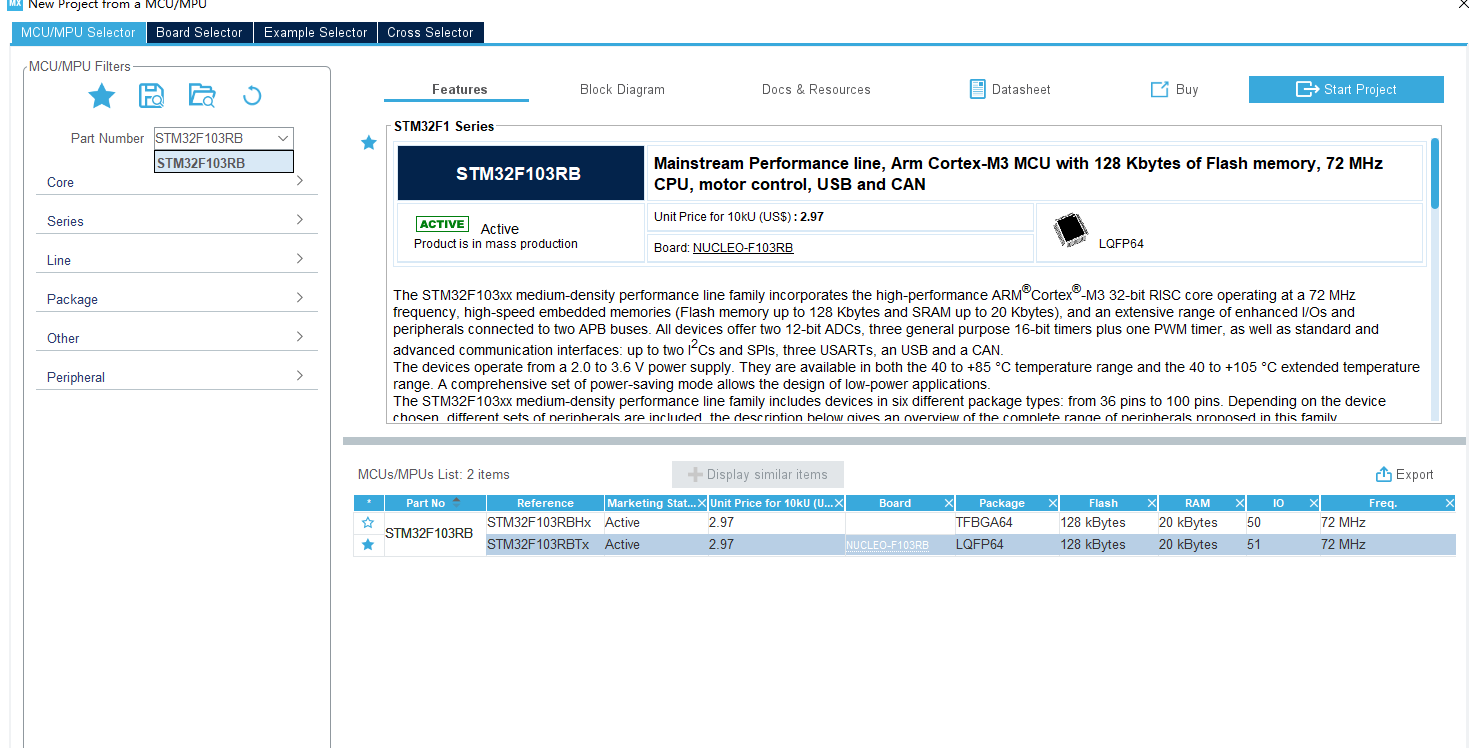Open Docs & Resources tab
Screen dimensions: 1472x748
pos(816,89)
